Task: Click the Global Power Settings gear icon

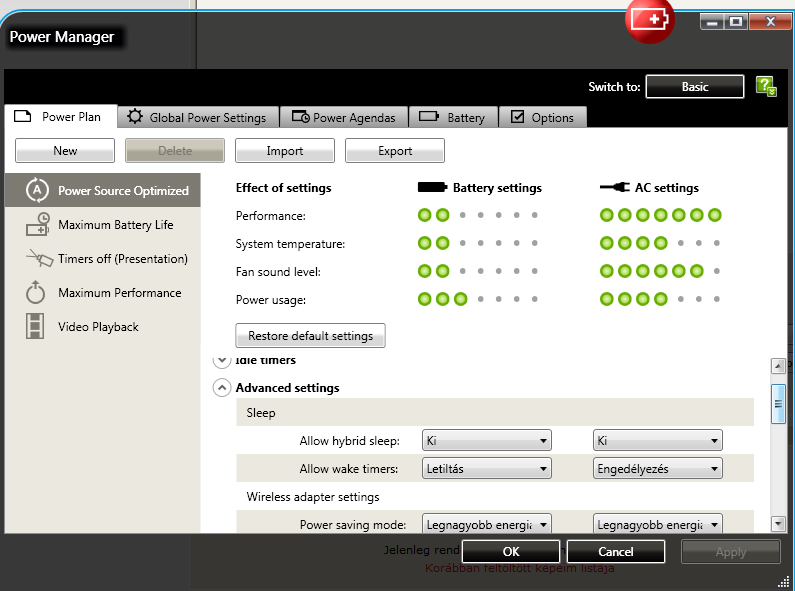Action: click(x=135, y=117)
